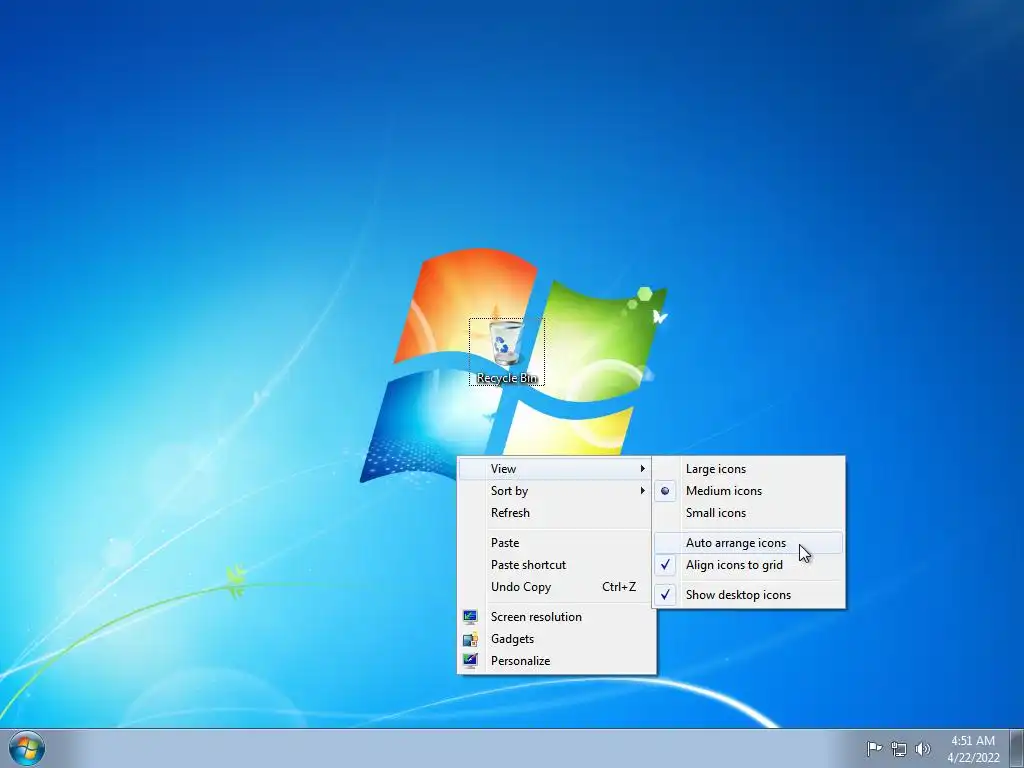Open Personalize from the context menu
The image size is (1024, 768).
click(556, 661)
